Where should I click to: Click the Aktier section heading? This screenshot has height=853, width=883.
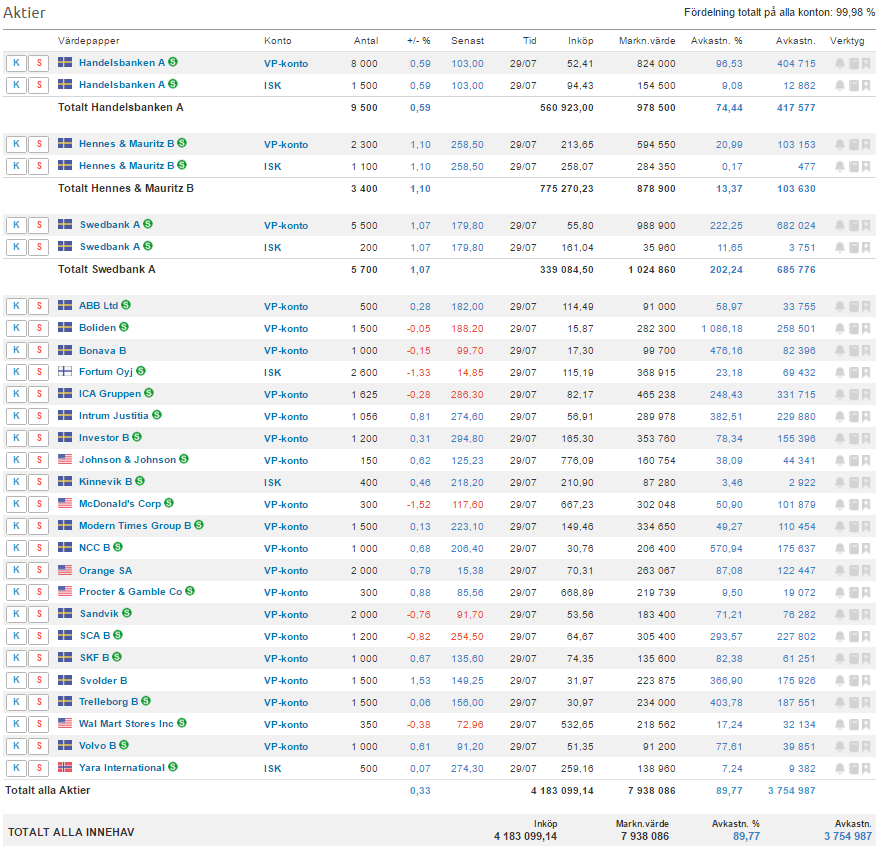[x=24, y=12]
